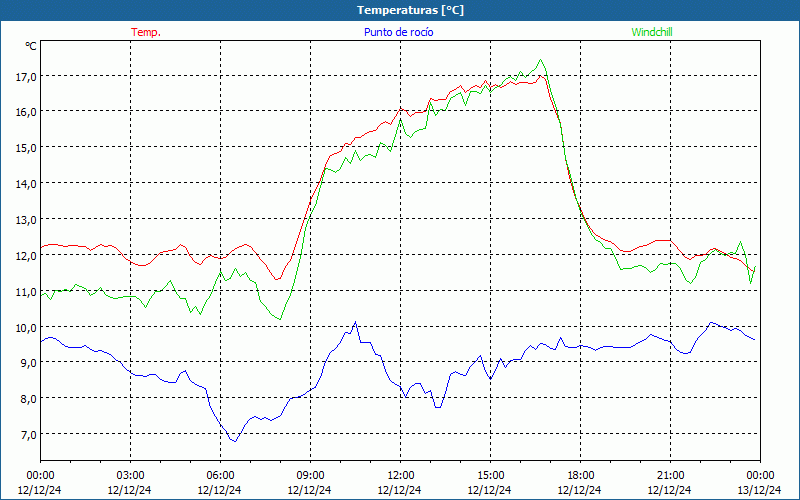Click the 8,0 y-axis value
Viewport: 800px width, 500px height.
(x=28, y=399)
